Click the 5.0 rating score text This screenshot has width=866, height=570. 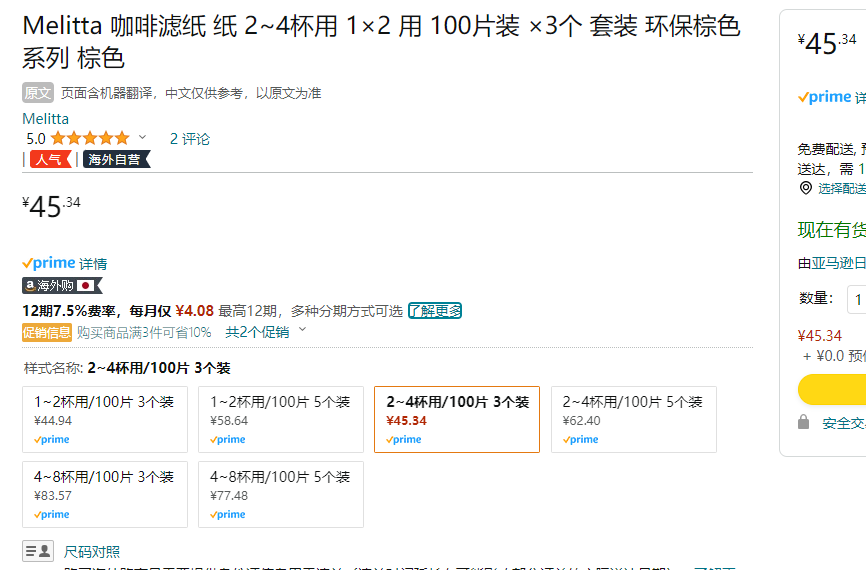pos(36,139)
